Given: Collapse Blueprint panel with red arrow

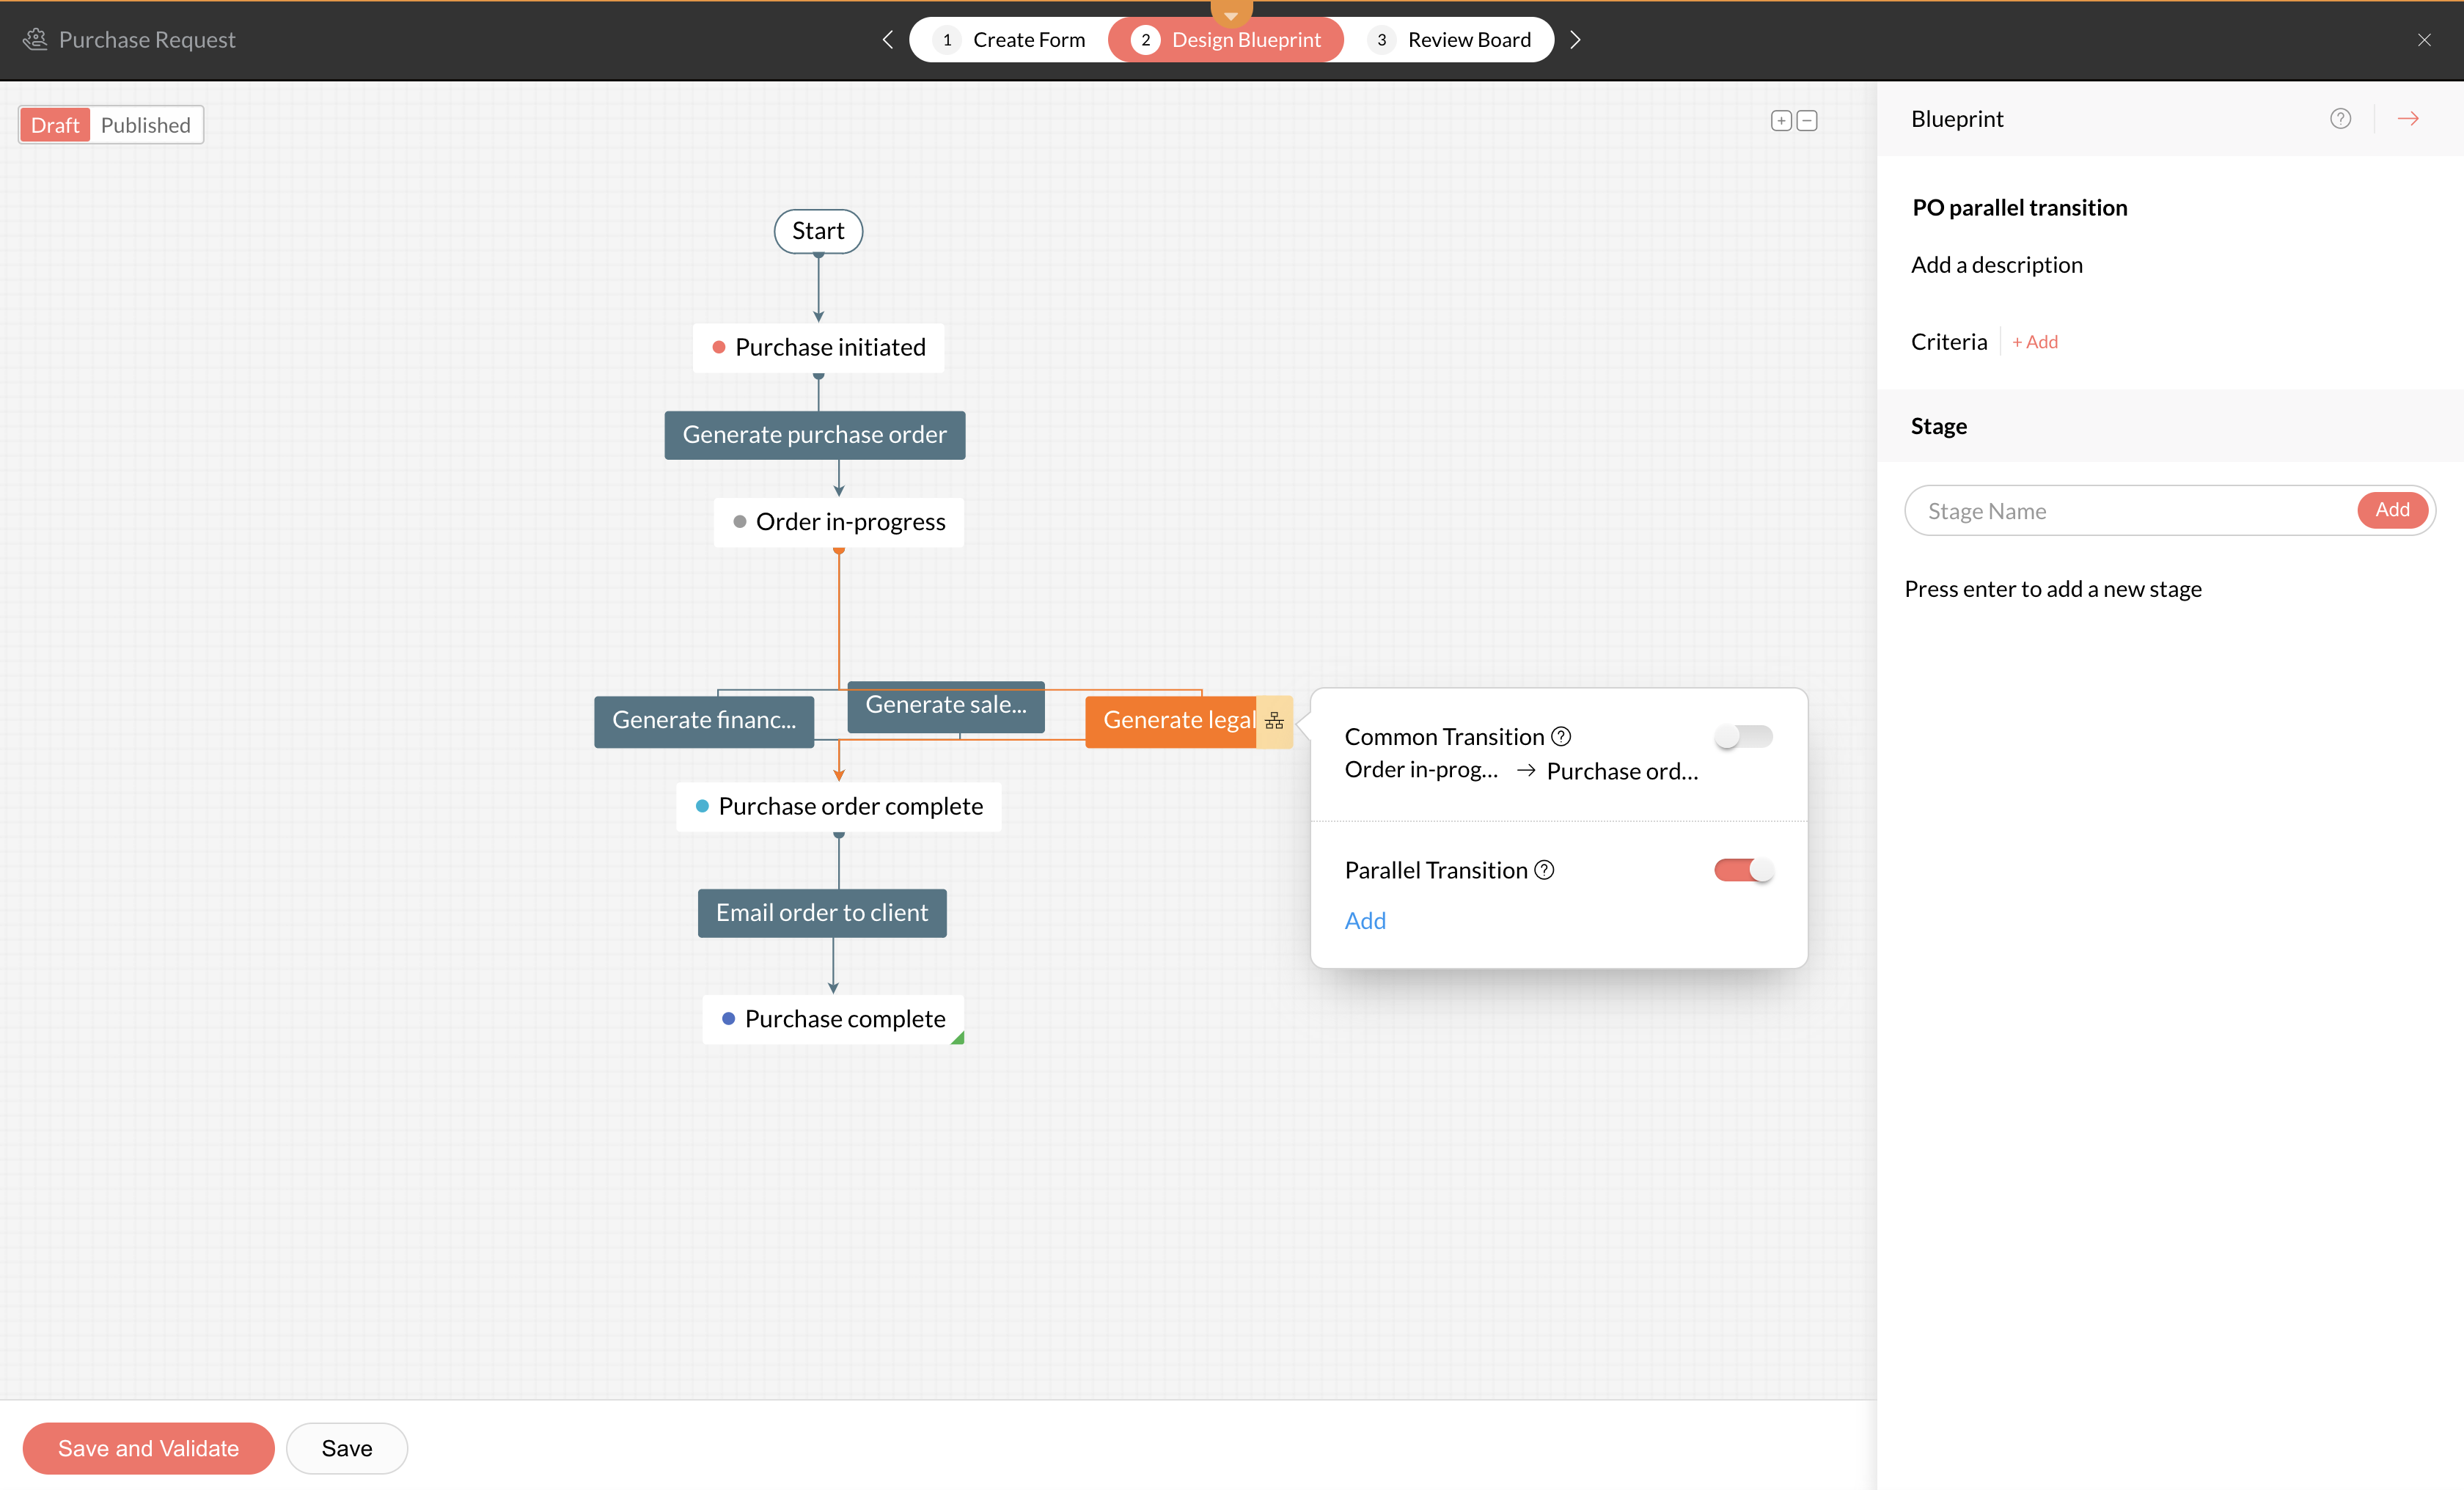Looking at the screenshot, I should pyautogui.click(x=2408, y=119).
